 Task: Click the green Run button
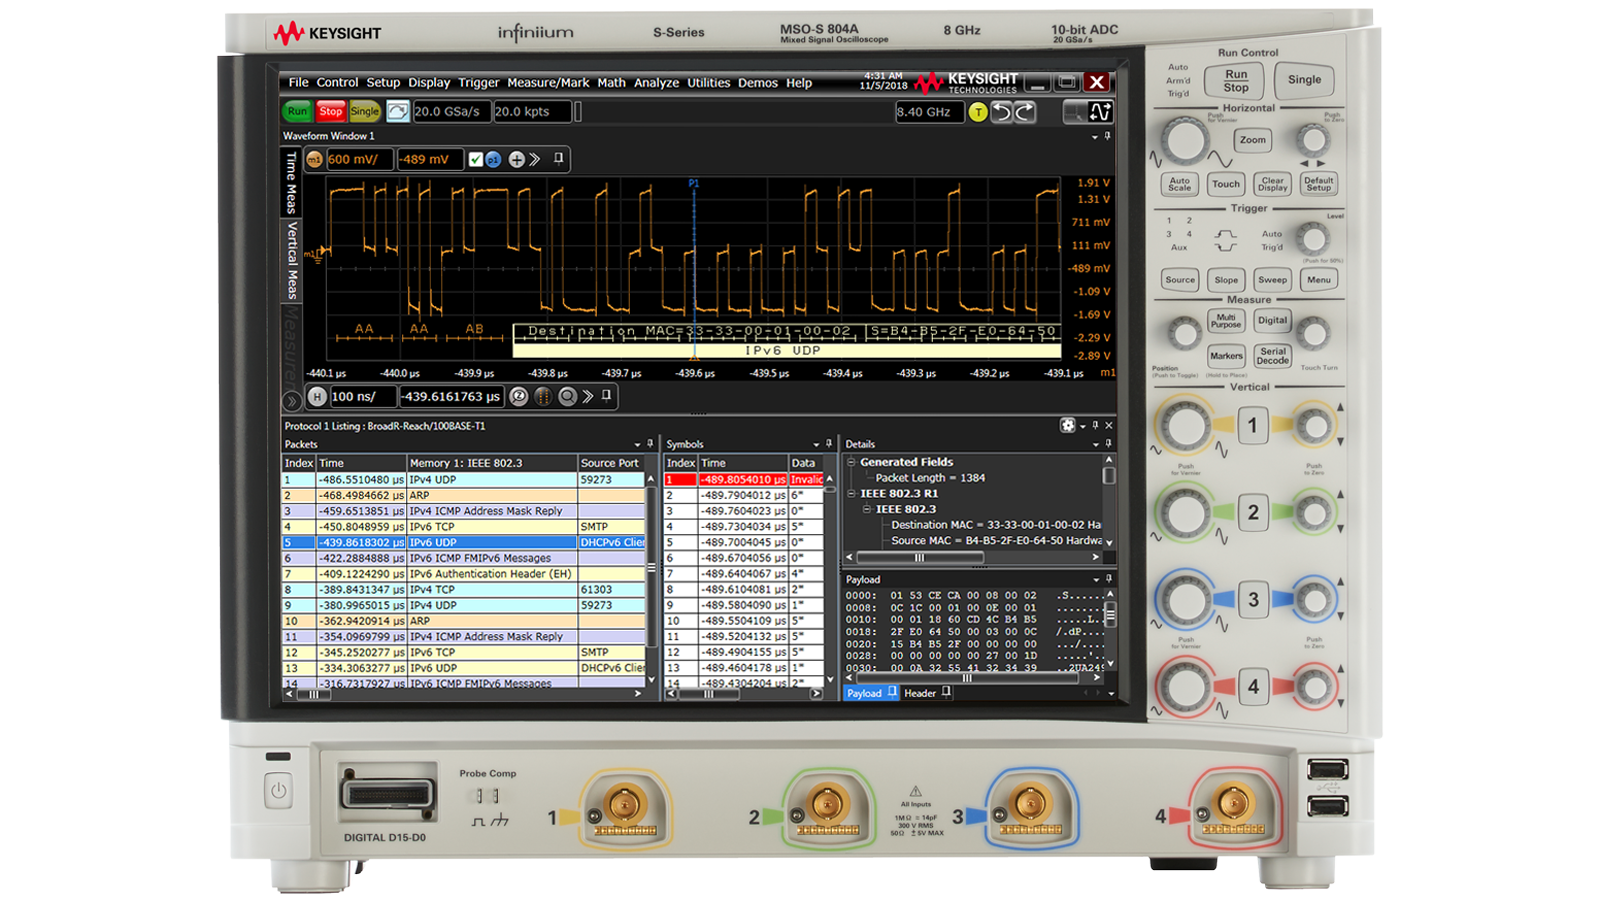[296, 111]
